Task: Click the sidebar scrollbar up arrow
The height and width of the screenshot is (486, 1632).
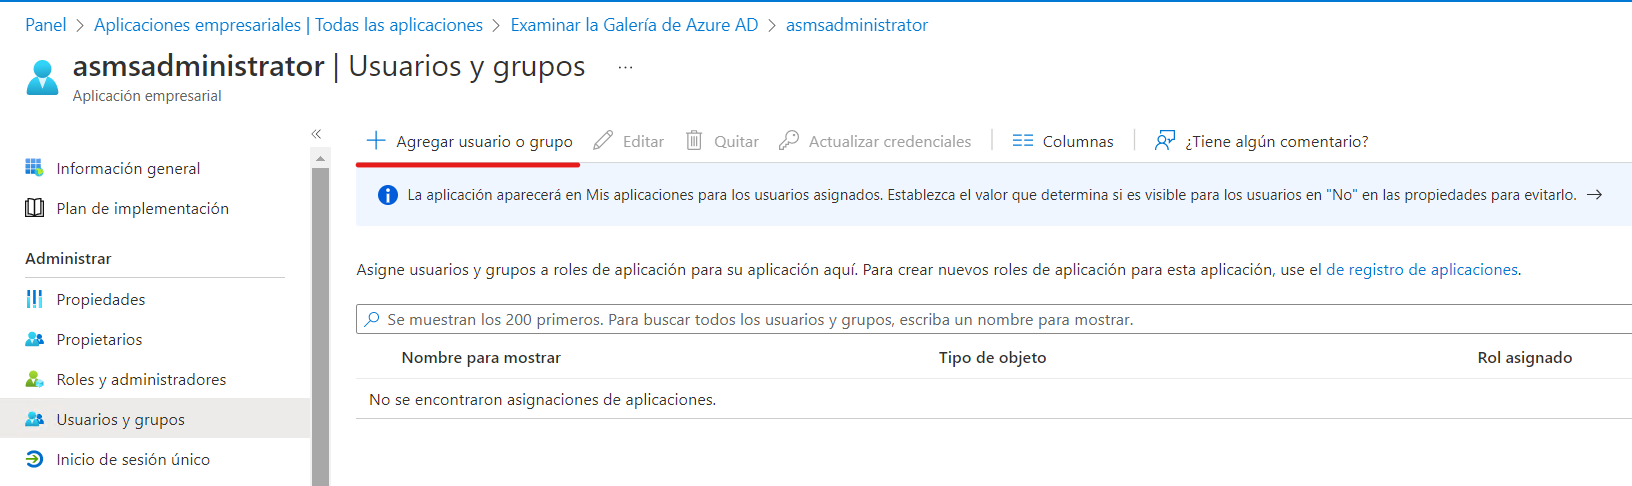Action: [320, 158]
